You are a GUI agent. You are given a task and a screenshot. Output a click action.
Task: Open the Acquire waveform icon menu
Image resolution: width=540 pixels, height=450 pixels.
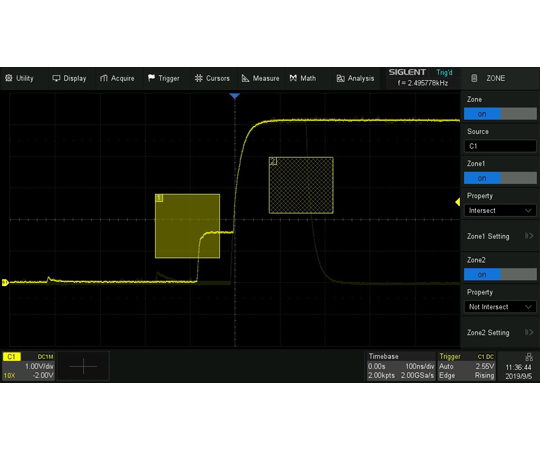(x=104, y=78)
